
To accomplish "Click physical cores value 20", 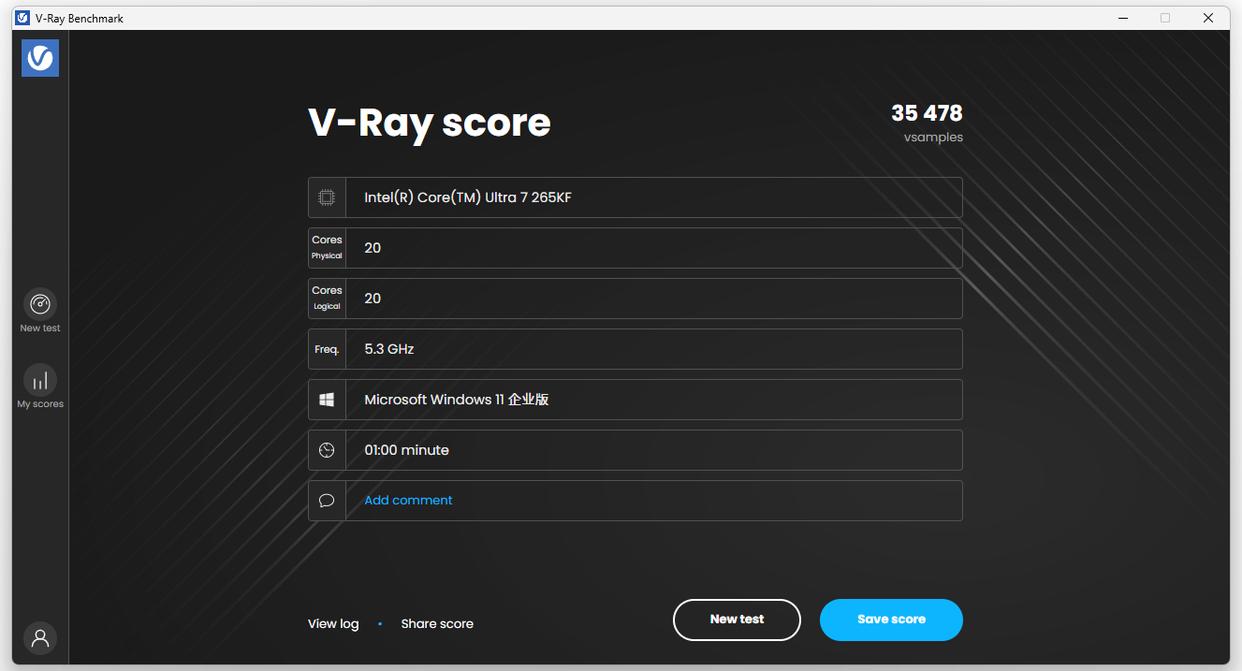I will point(372,248).
